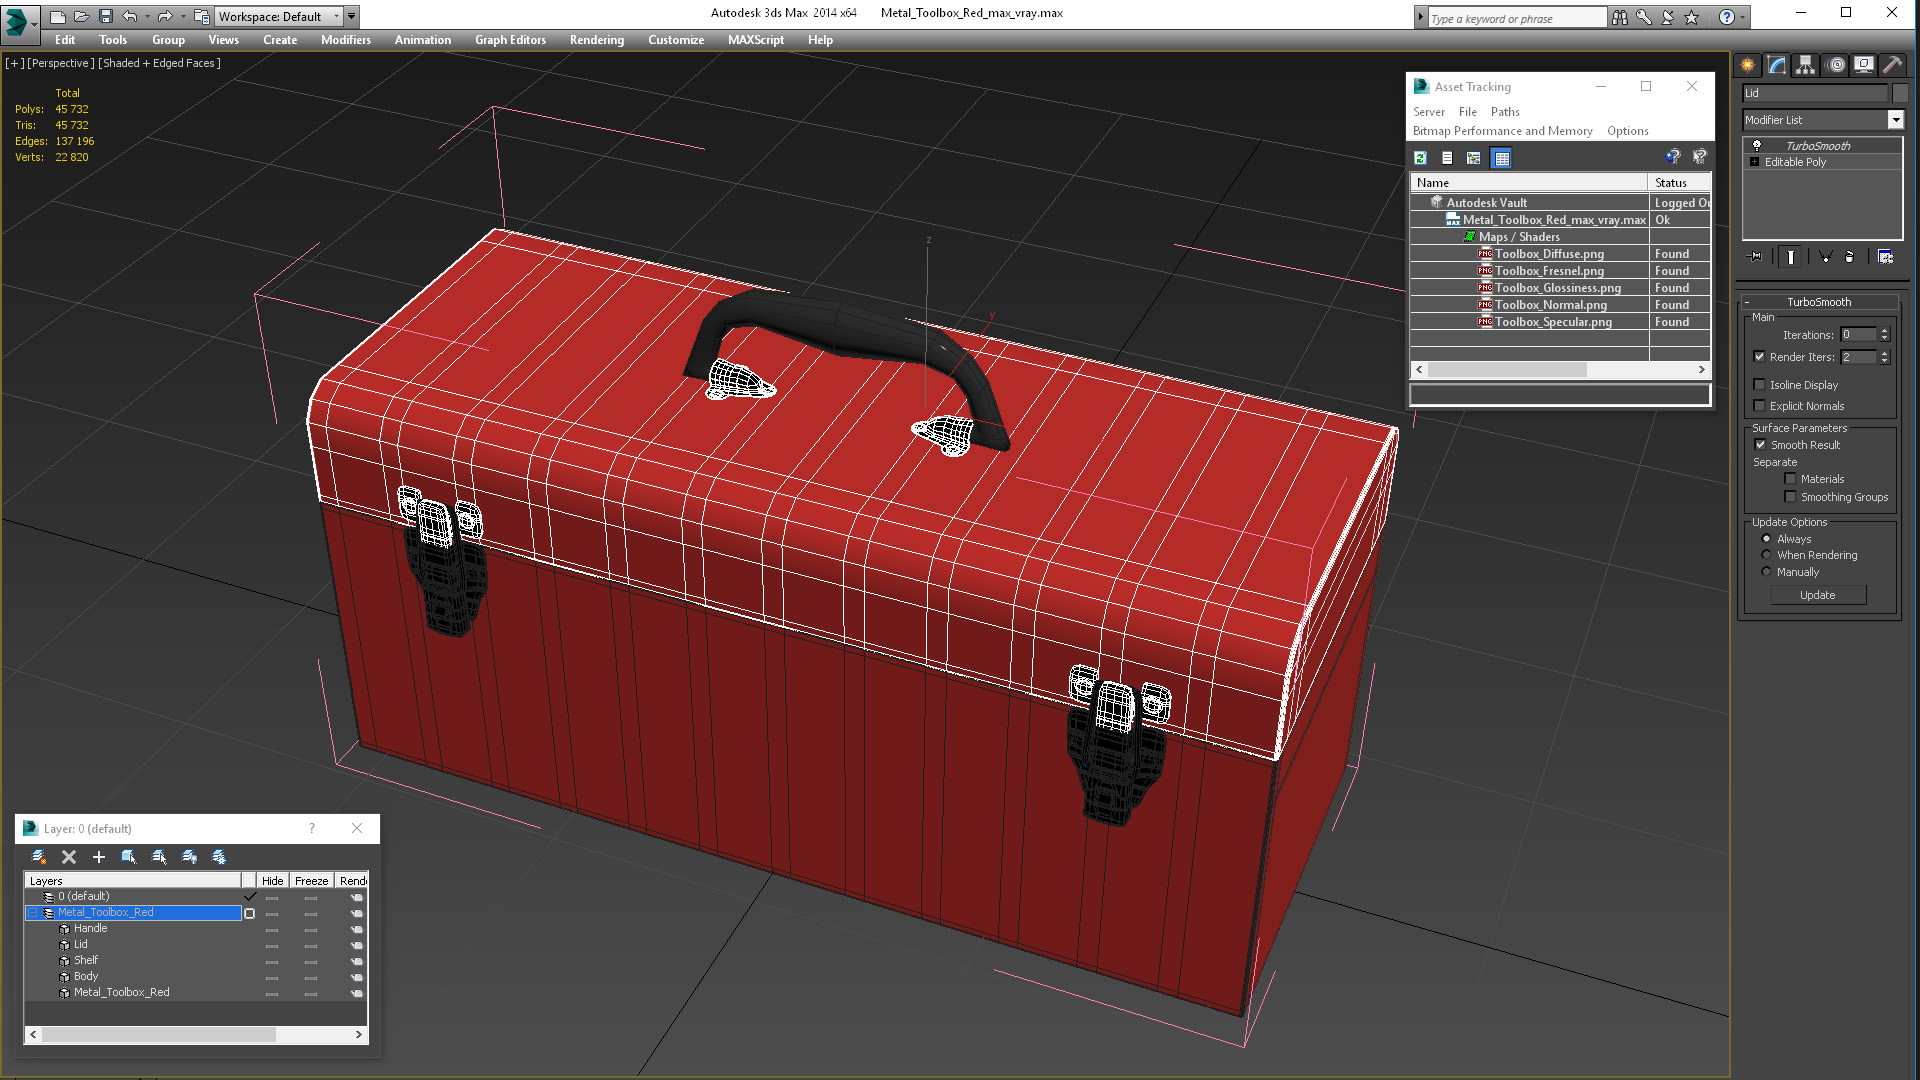This screenshot has width=1920, height=1080.
Task: Open the Create command panel tab
Action: coord(1748,65)
